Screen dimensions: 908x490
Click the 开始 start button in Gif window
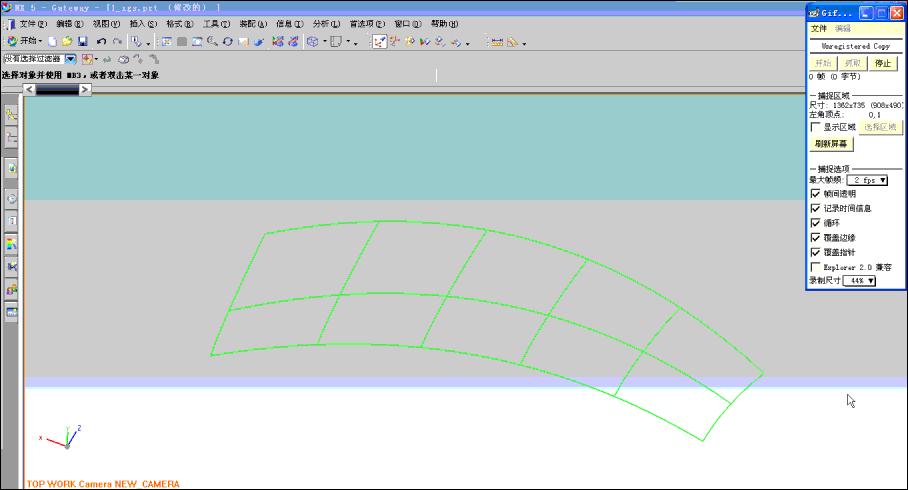point(823,63)
